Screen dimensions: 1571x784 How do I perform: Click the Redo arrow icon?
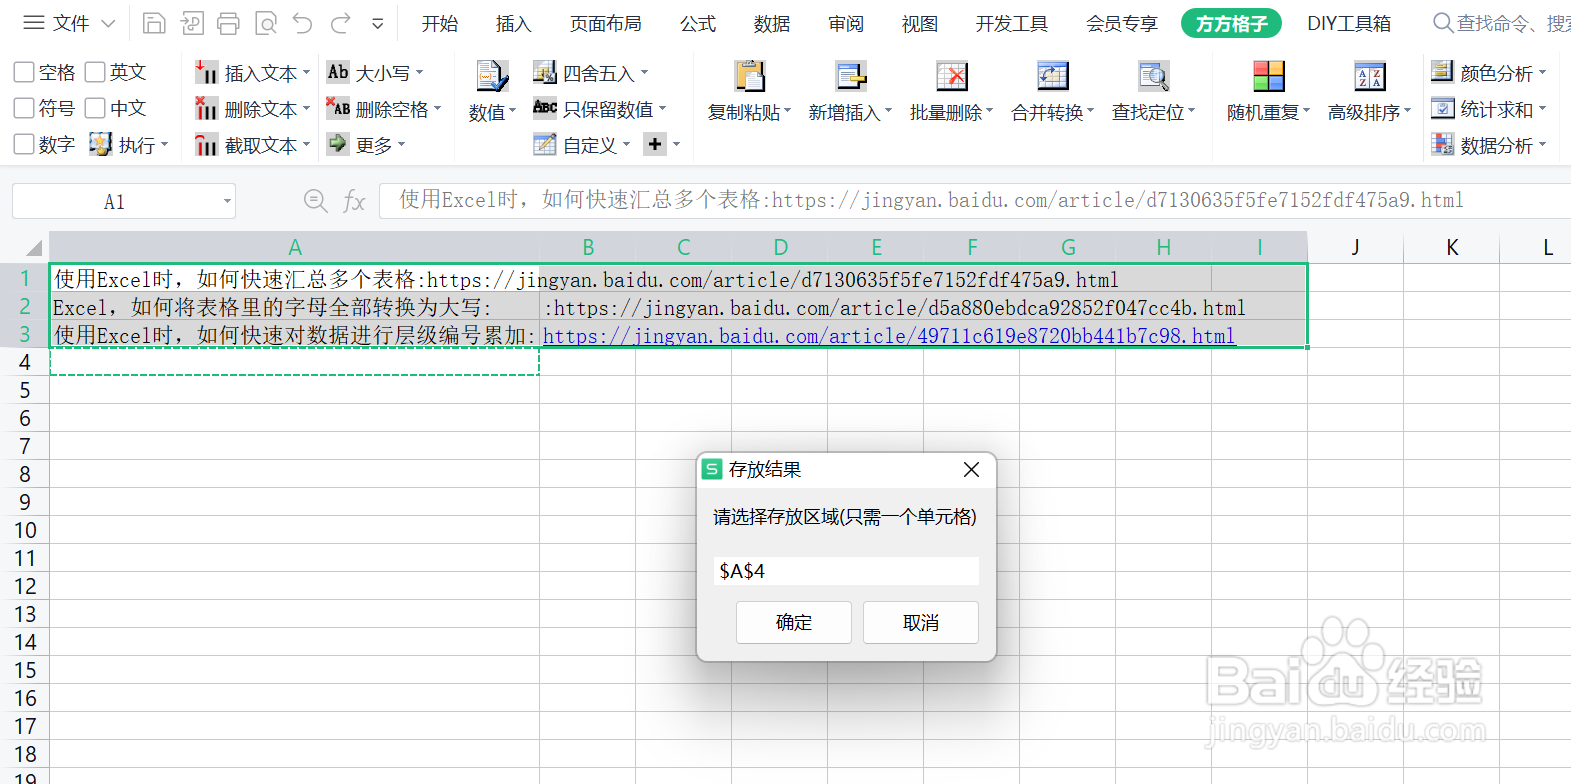(x=341, y=23)
